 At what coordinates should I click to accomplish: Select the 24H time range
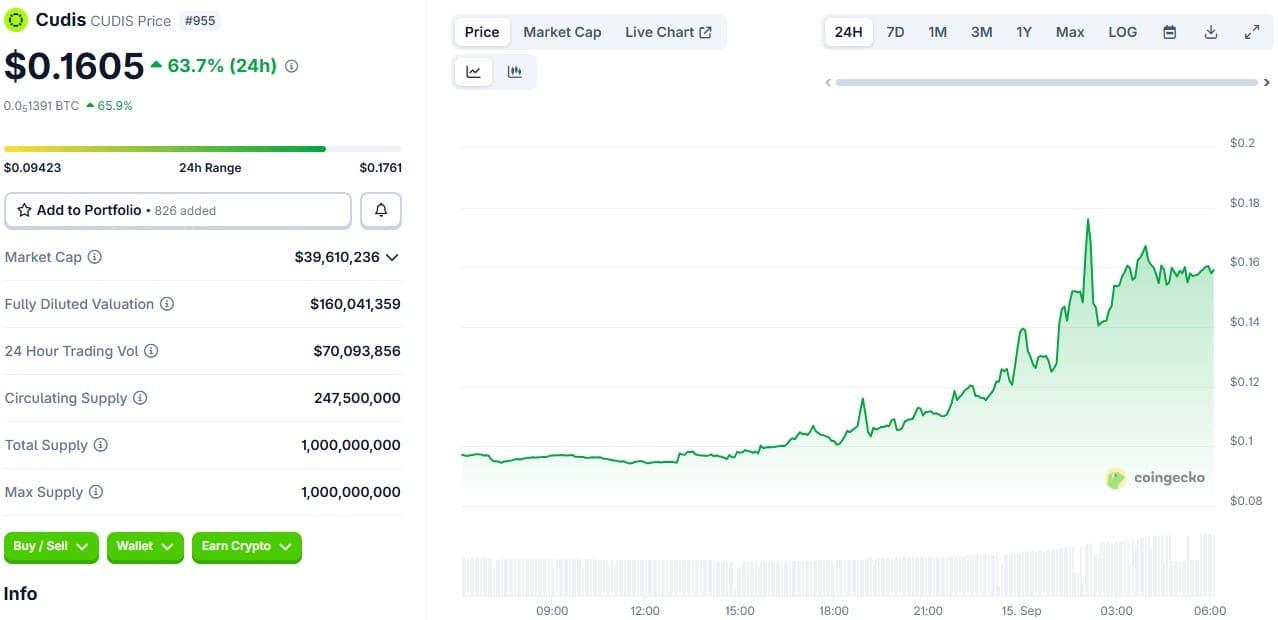(848, 32)
